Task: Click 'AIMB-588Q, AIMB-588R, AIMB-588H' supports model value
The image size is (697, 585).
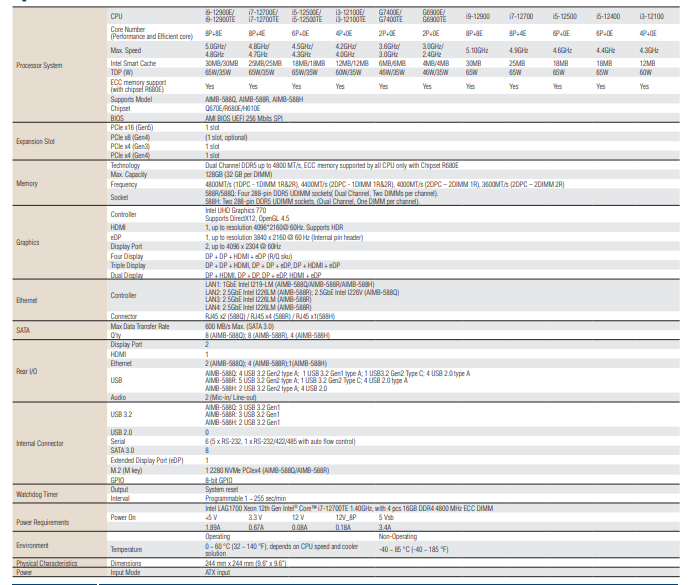Action: tap(254, 100)
